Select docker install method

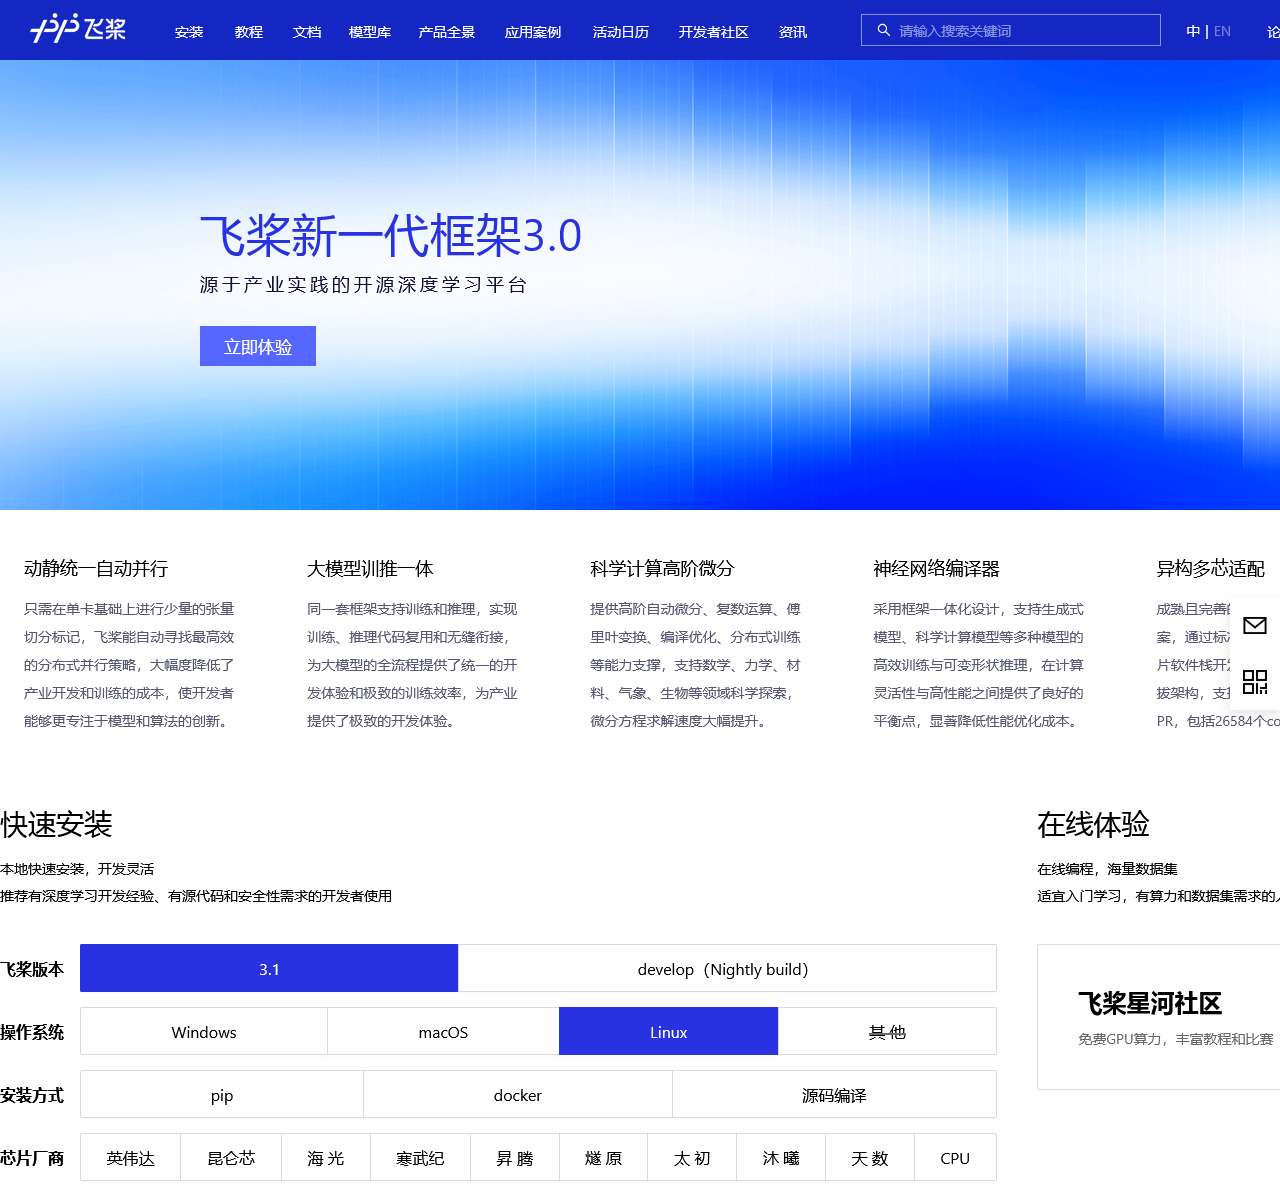coord(517,1095)
